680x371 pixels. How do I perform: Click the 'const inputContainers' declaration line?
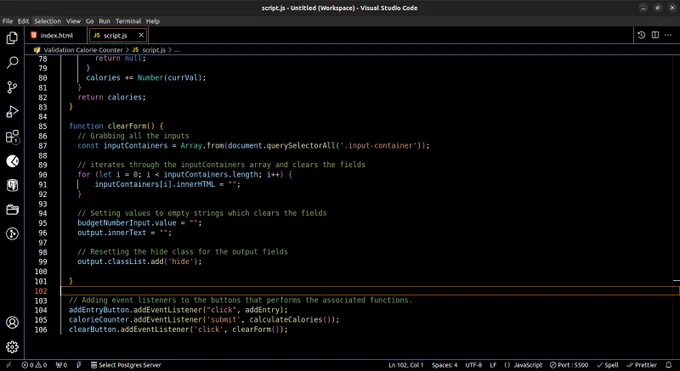253,146
